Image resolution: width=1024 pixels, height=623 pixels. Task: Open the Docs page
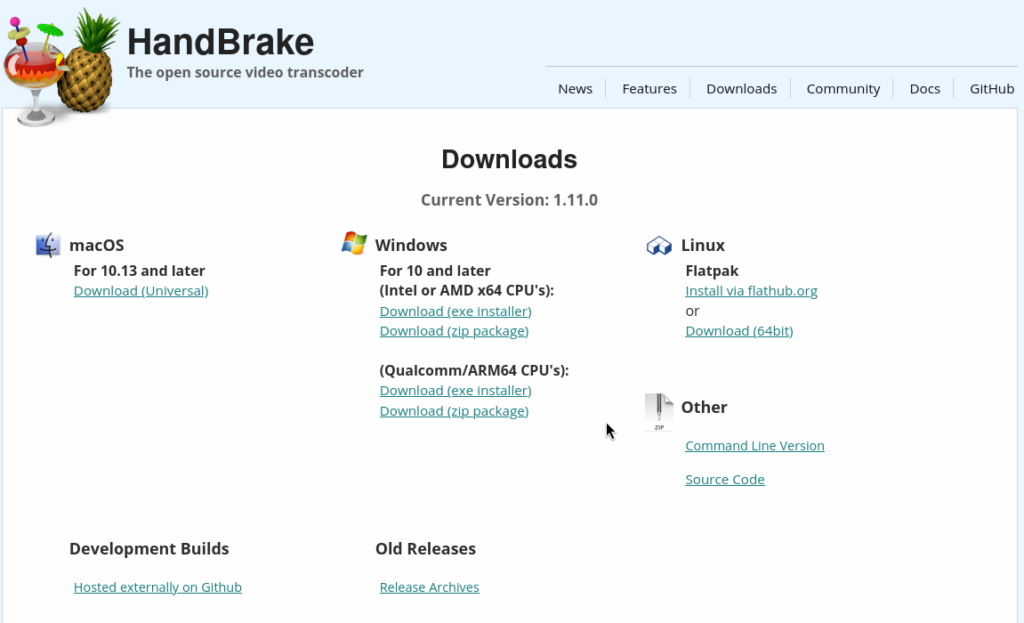[x=924, y=88]
